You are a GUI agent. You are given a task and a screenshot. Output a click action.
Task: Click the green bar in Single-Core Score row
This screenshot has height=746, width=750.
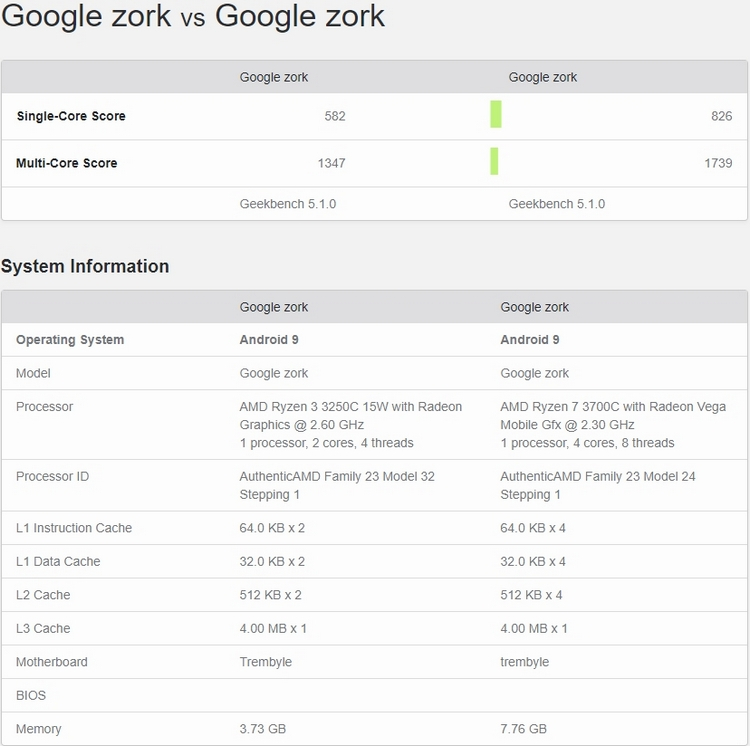click(495, 115)
